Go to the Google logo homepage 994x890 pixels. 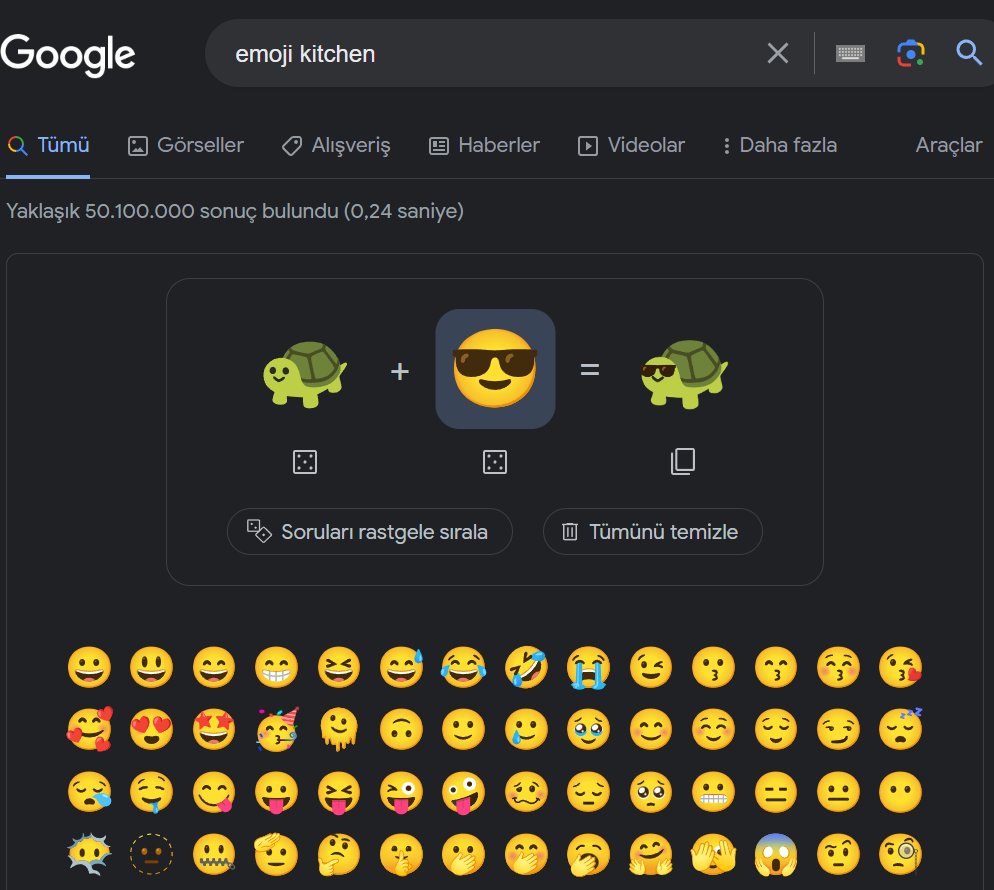pos(68,55)
